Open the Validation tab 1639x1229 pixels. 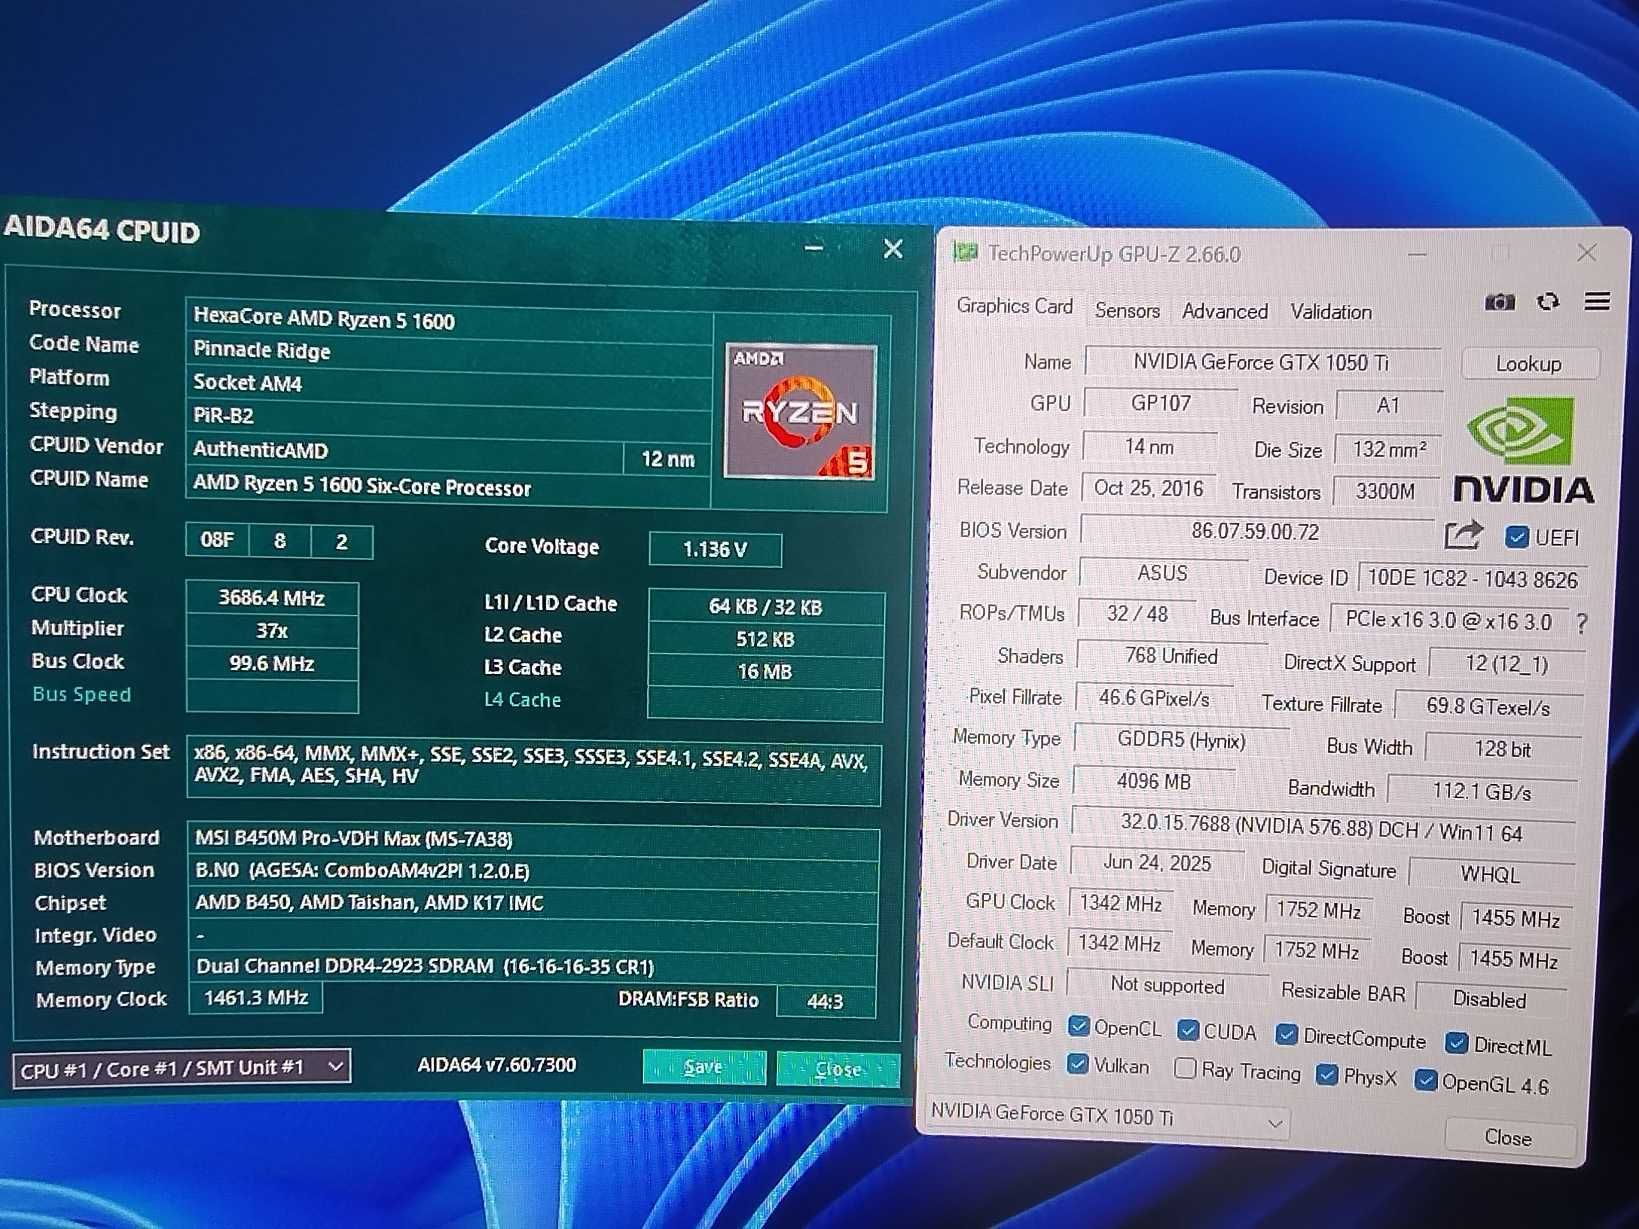(x=1331, y=312)
